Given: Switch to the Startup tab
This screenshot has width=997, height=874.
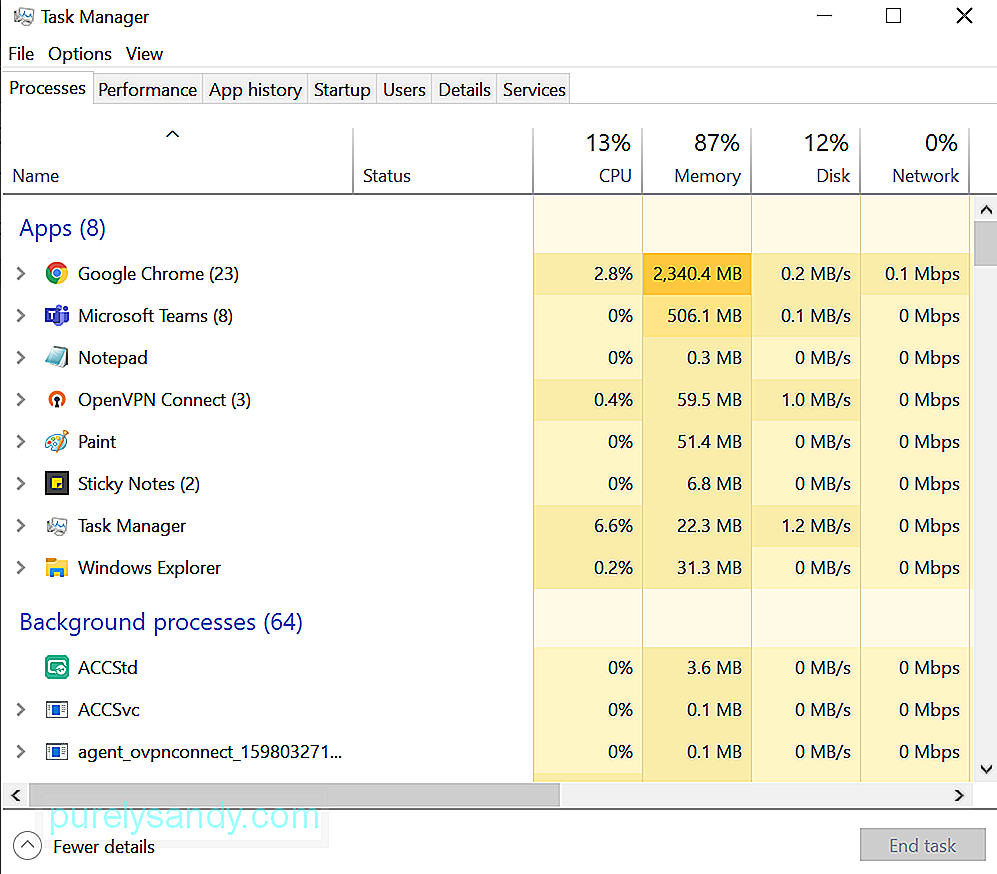Looking at the screenshot, I should (342, 90).
